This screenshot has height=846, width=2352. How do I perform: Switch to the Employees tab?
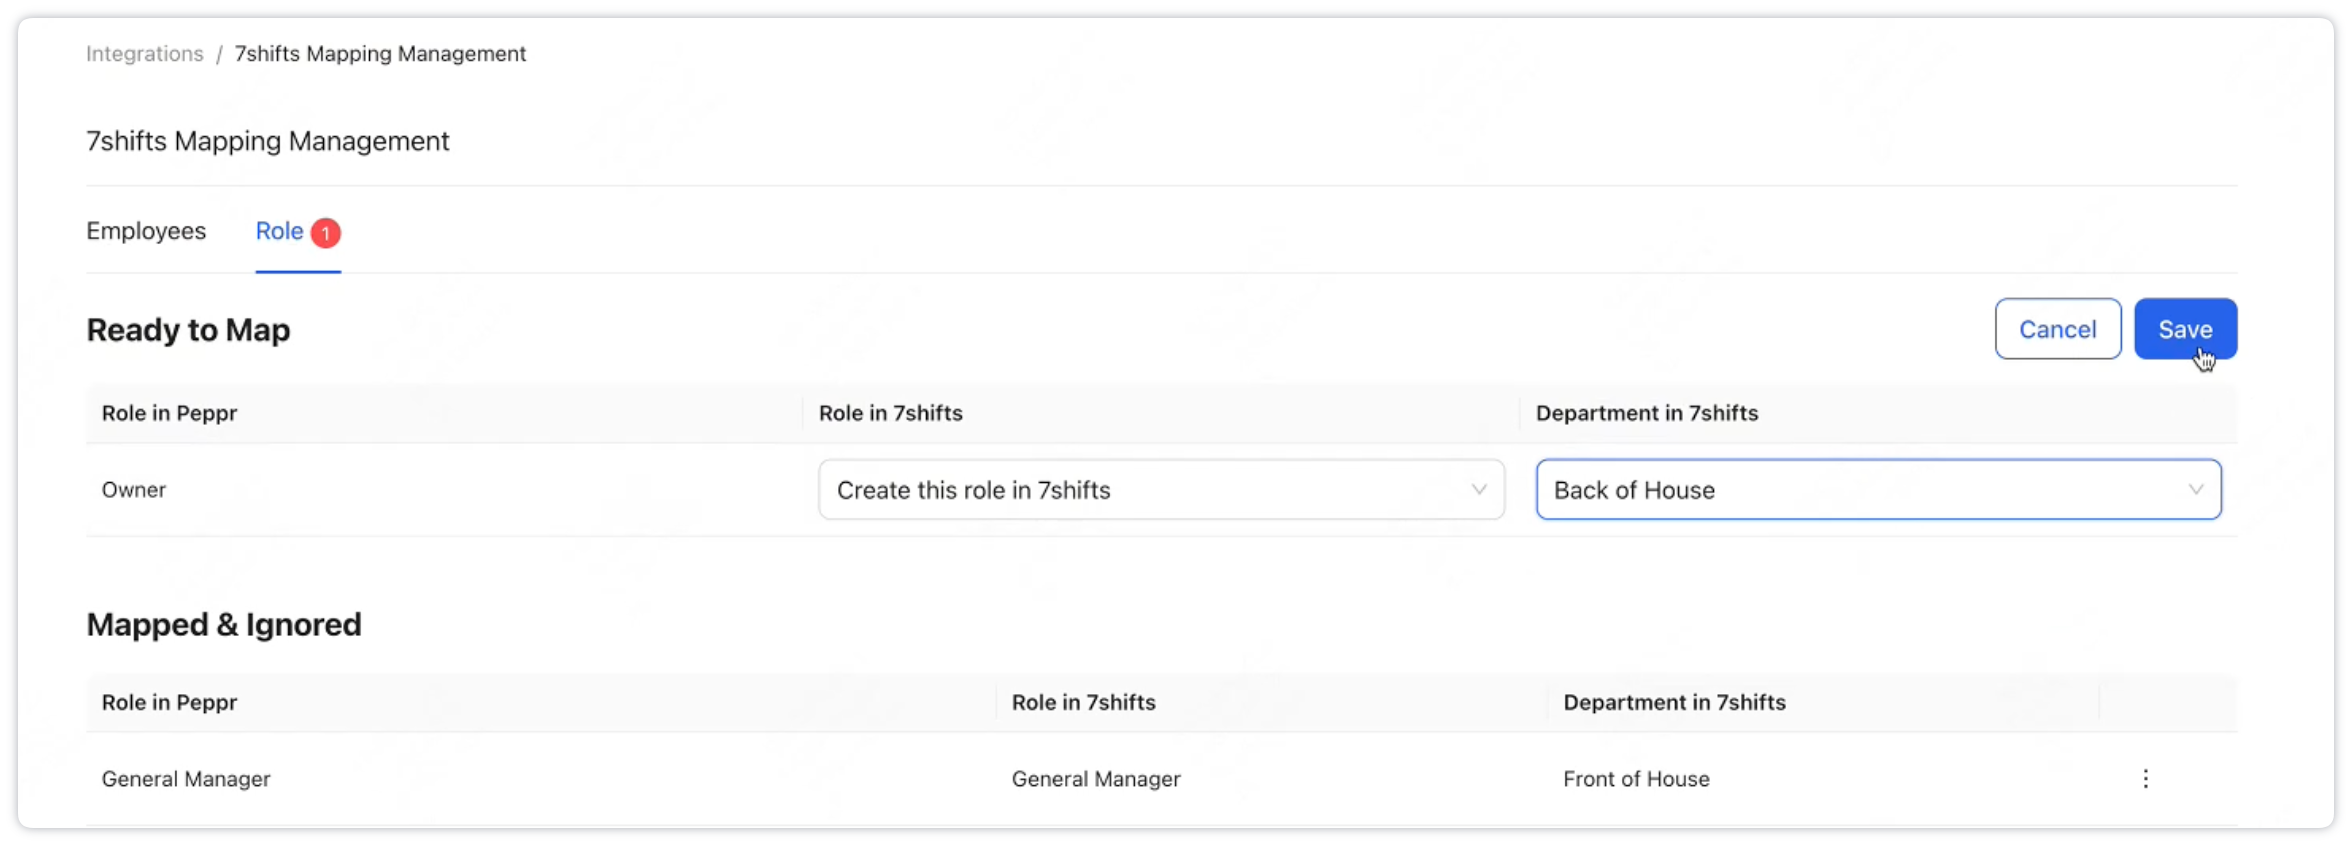pyautogui.click(x=146, y=231)
